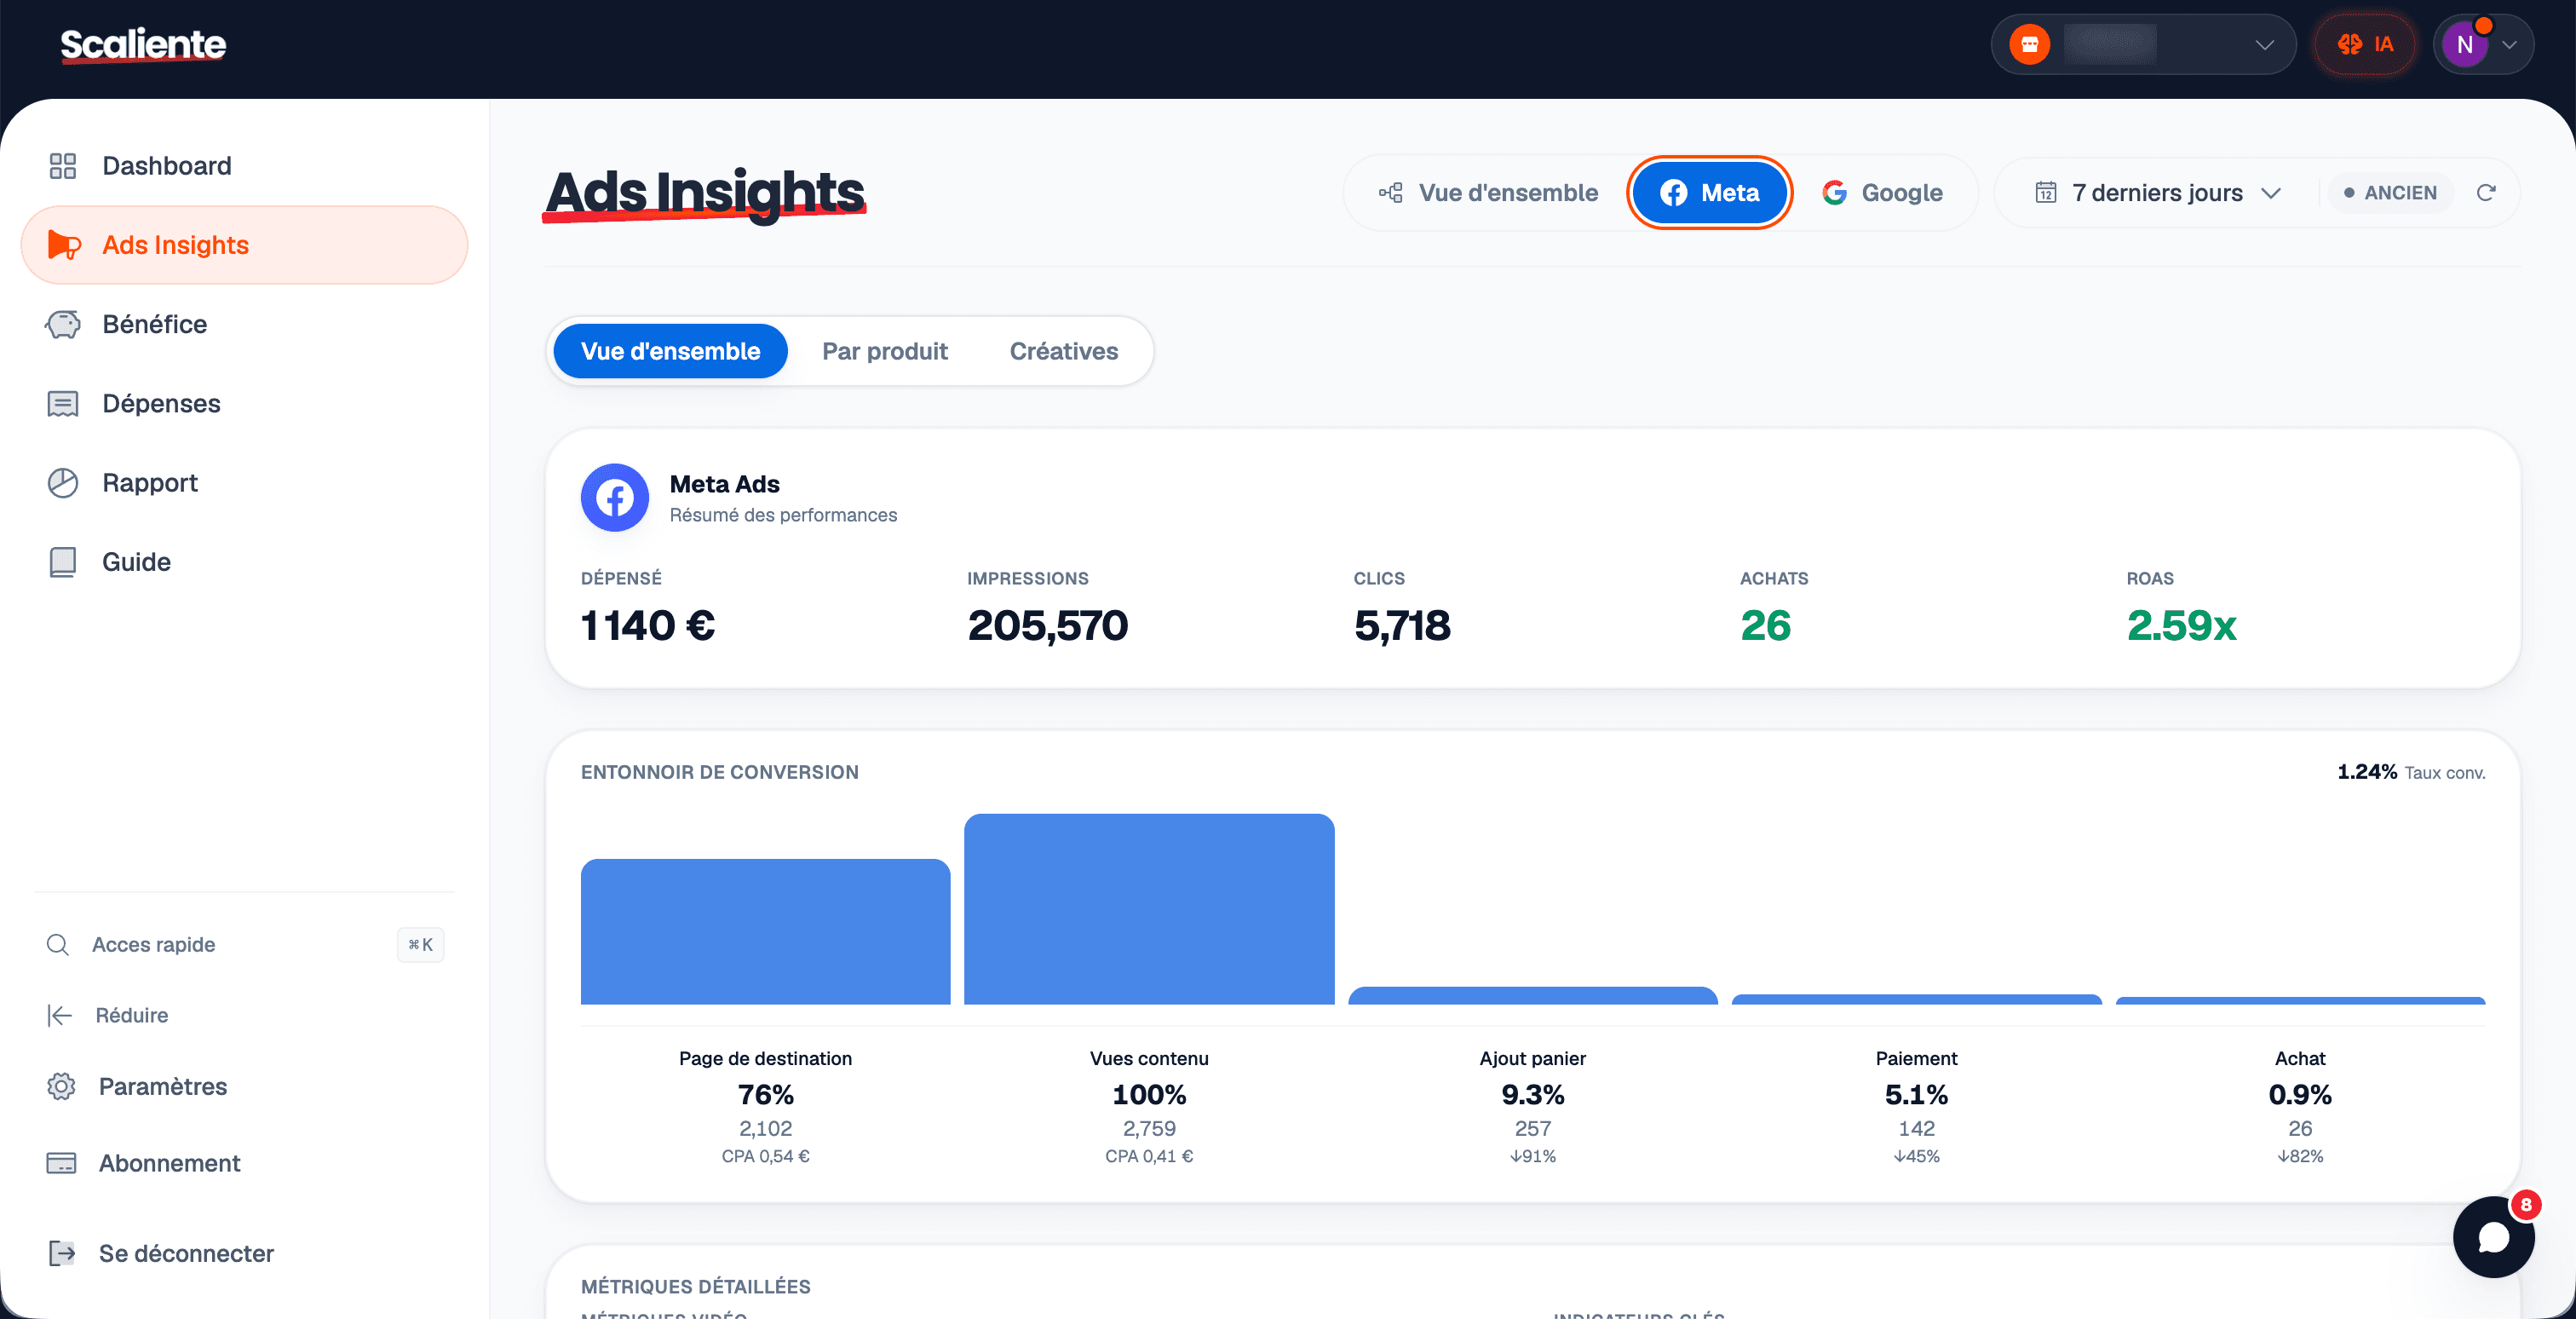
Task: Go to Dashboard in sidebar
Action: [244, 166]
